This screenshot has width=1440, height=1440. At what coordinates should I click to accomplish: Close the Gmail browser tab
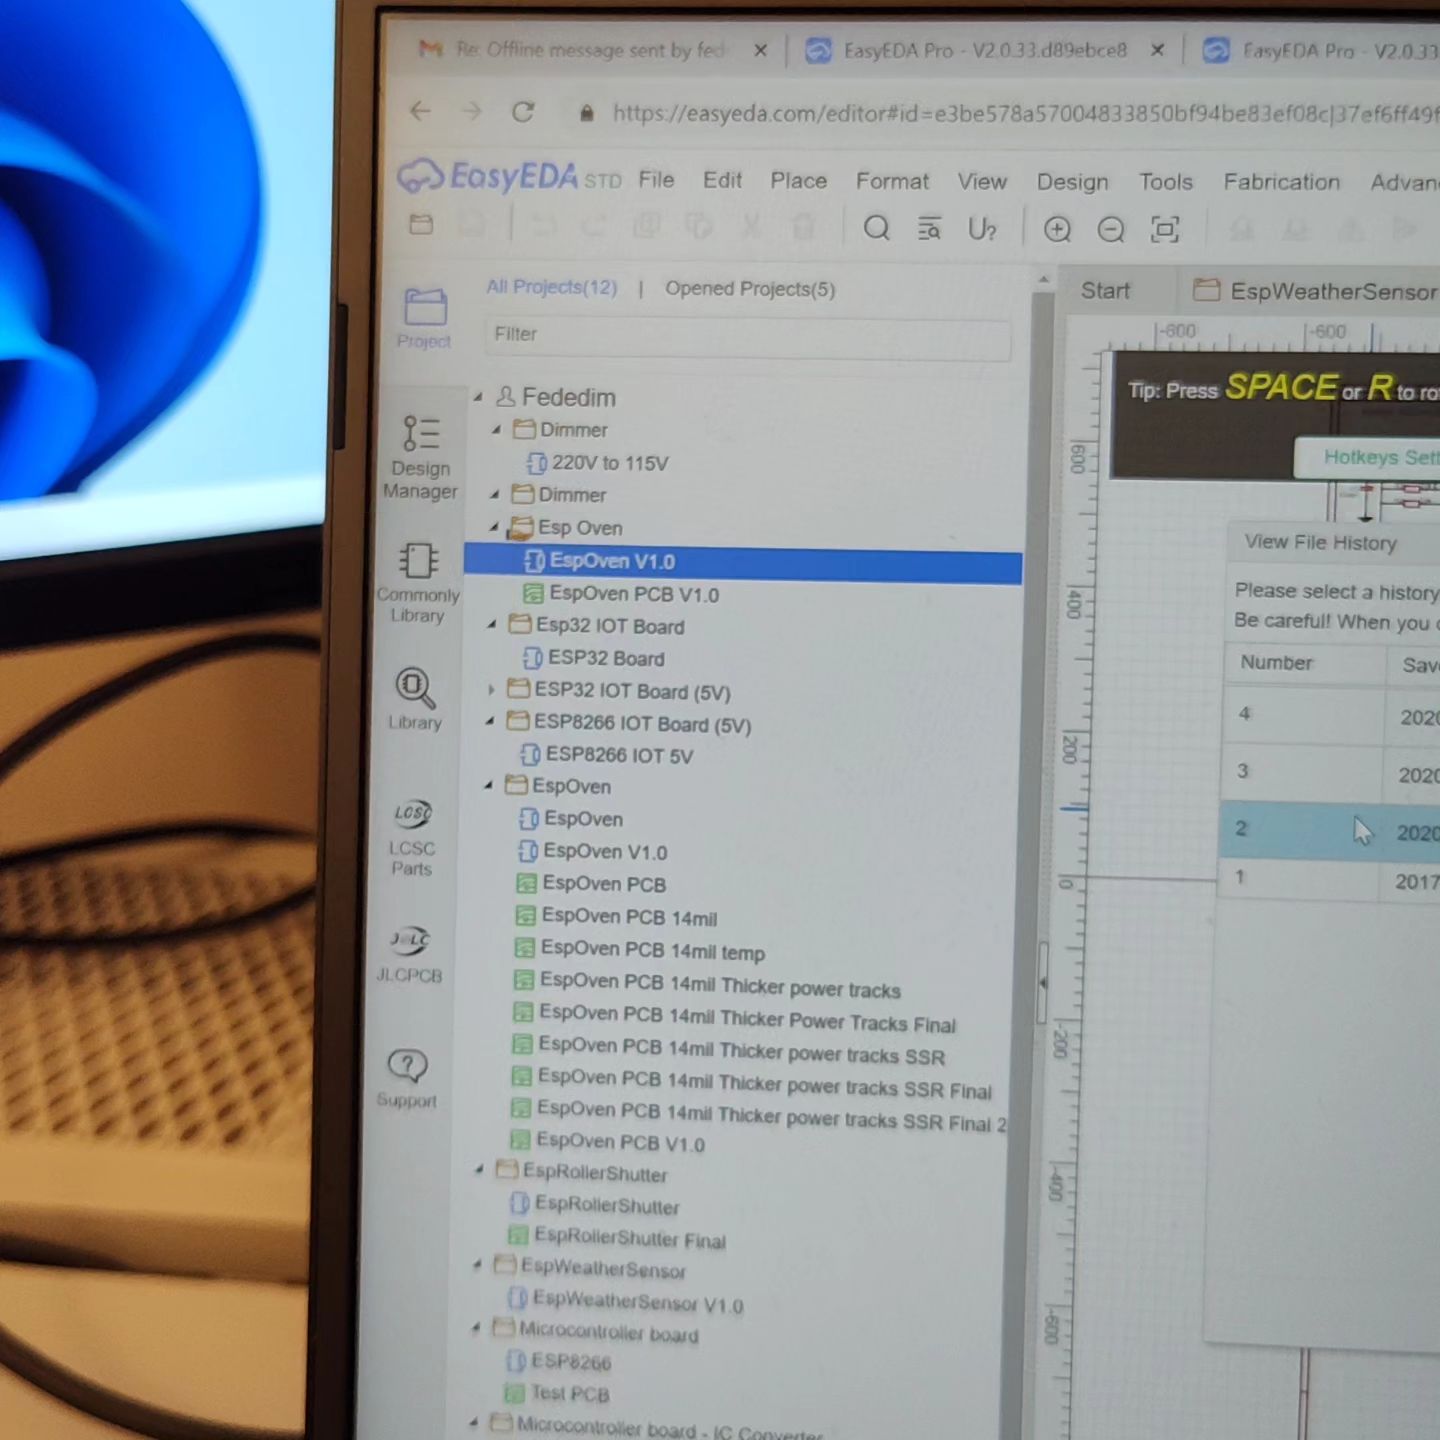point(761,50)
